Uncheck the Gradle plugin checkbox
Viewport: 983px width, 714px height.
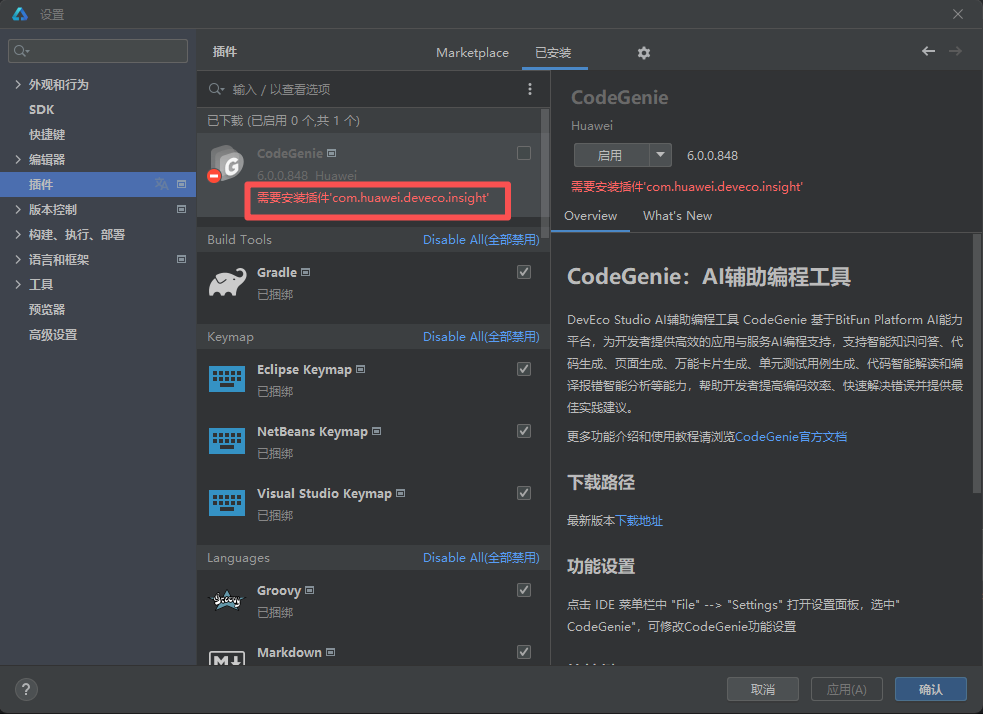524,272
